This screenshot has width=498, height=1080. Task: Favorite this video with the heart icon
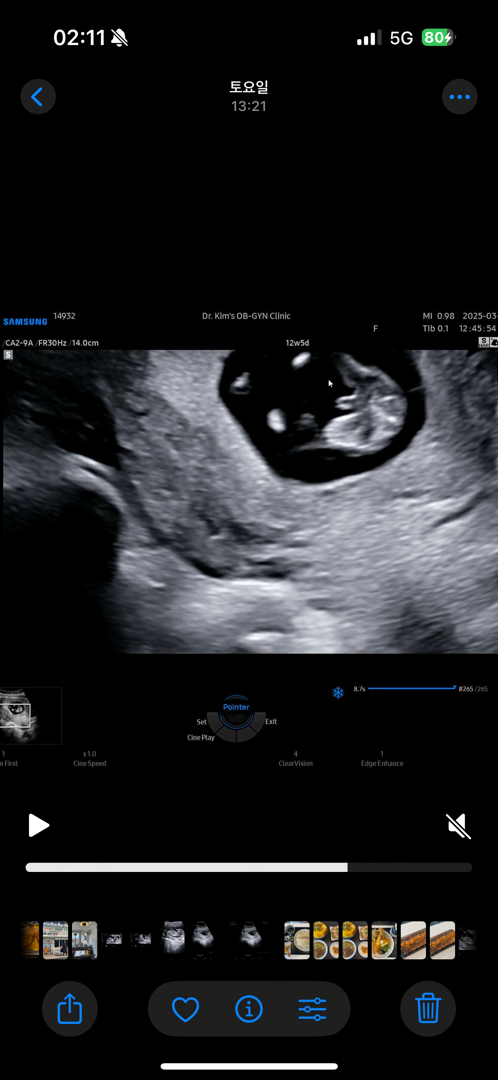[x=185, y=1010]
